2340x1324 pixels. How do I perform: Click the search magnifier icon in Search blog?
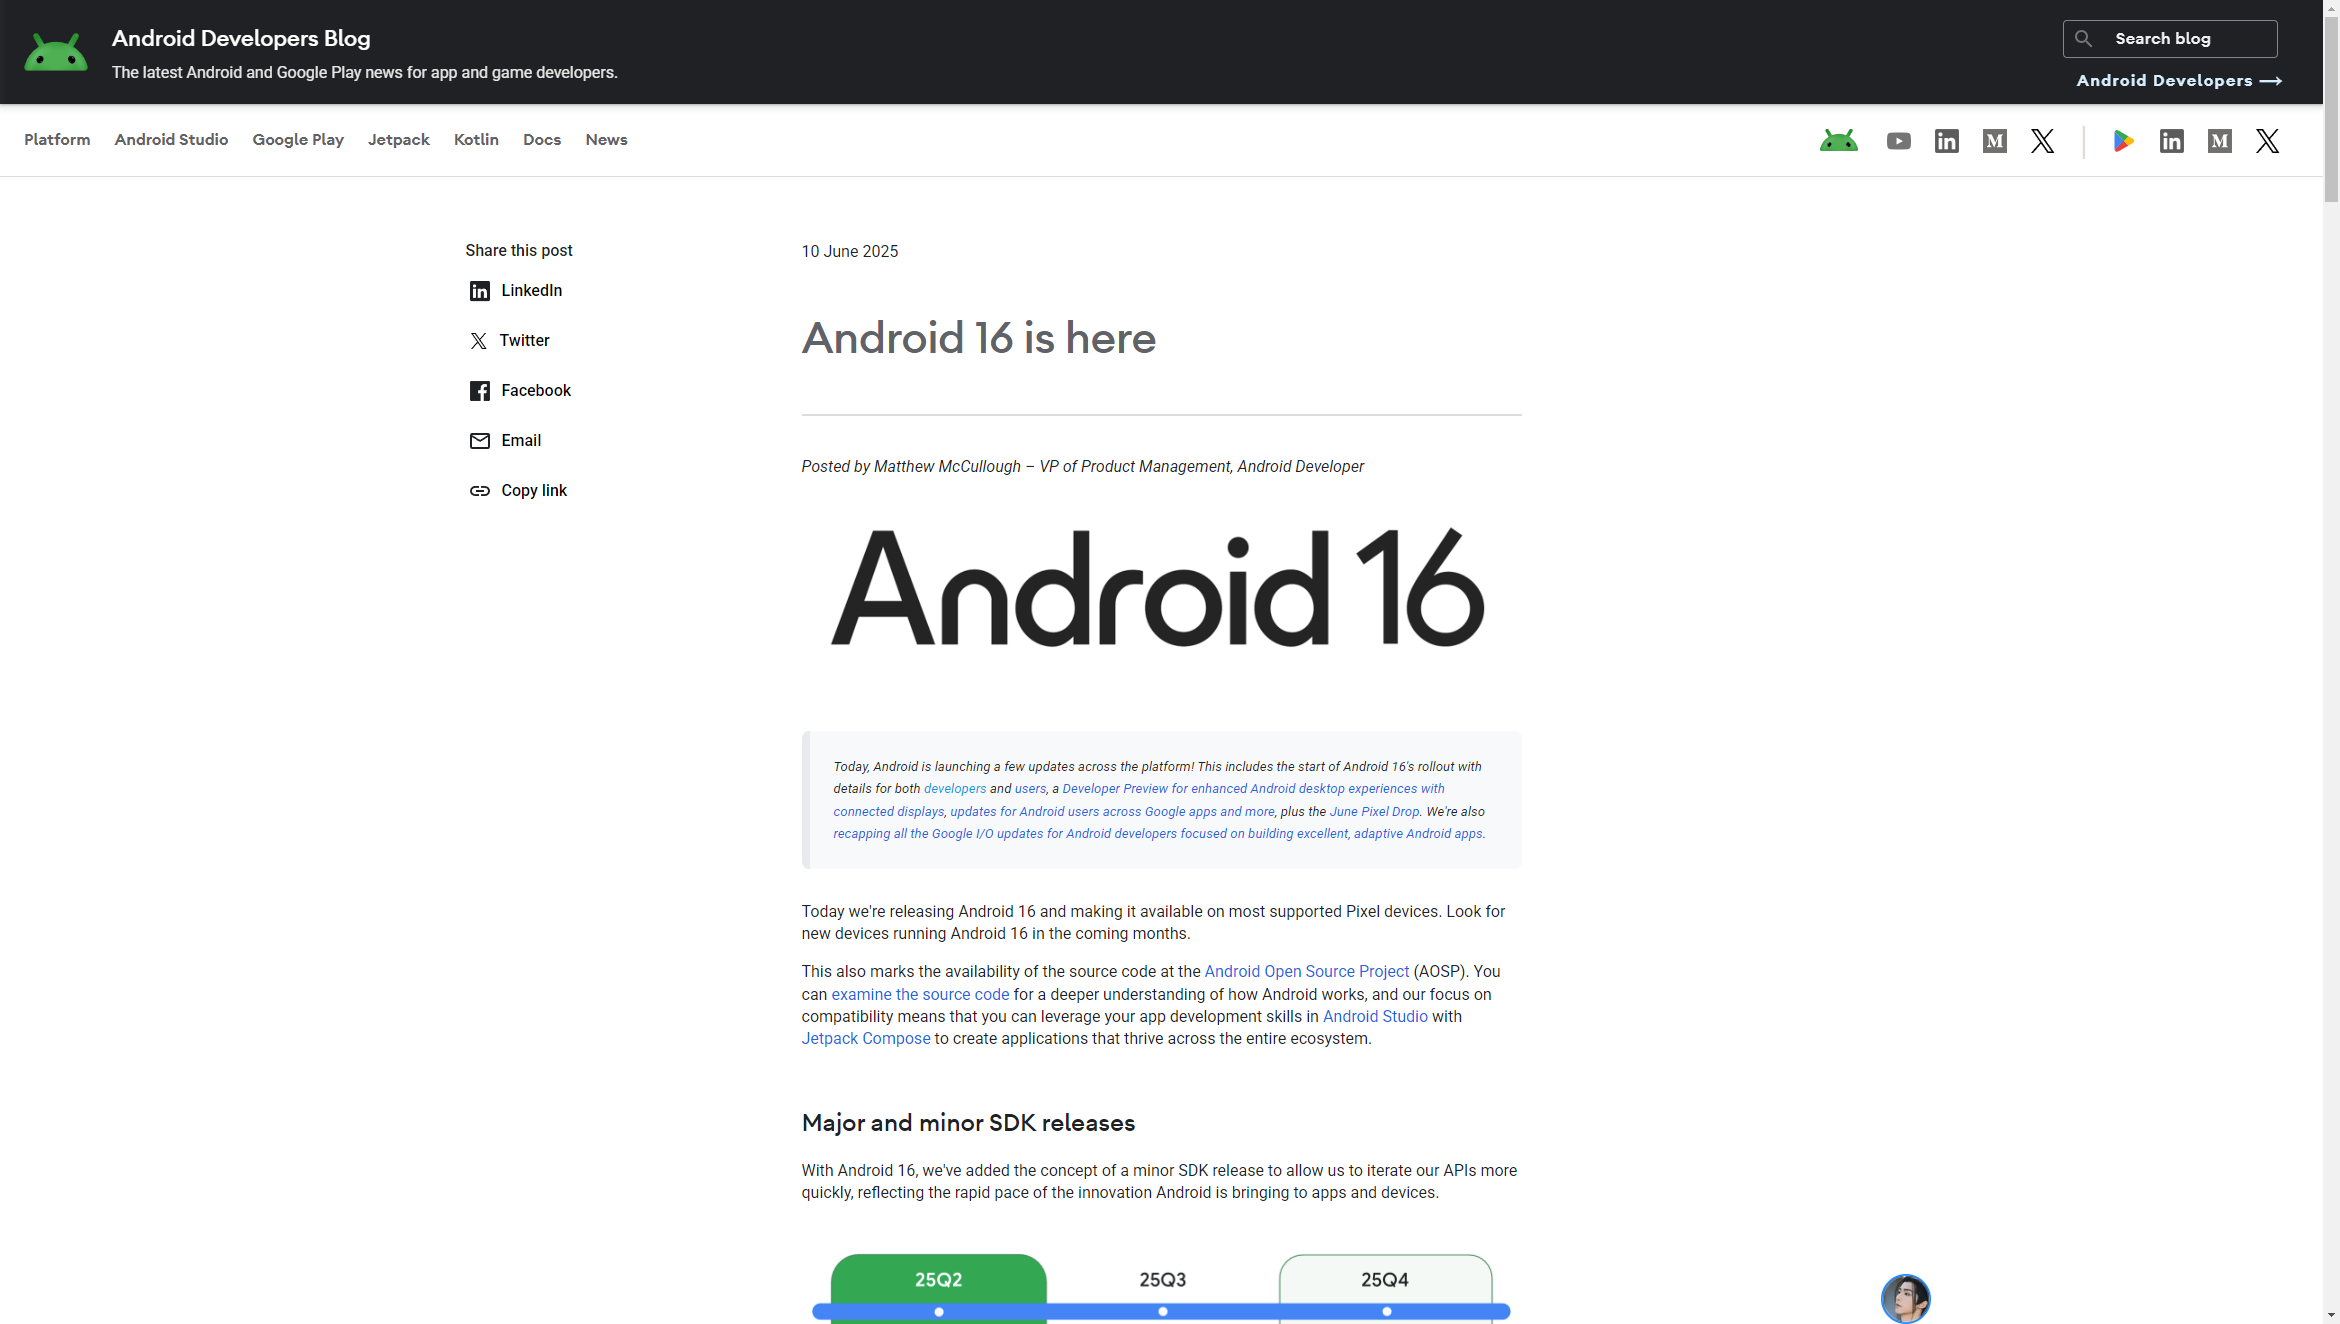point(2084,38)
